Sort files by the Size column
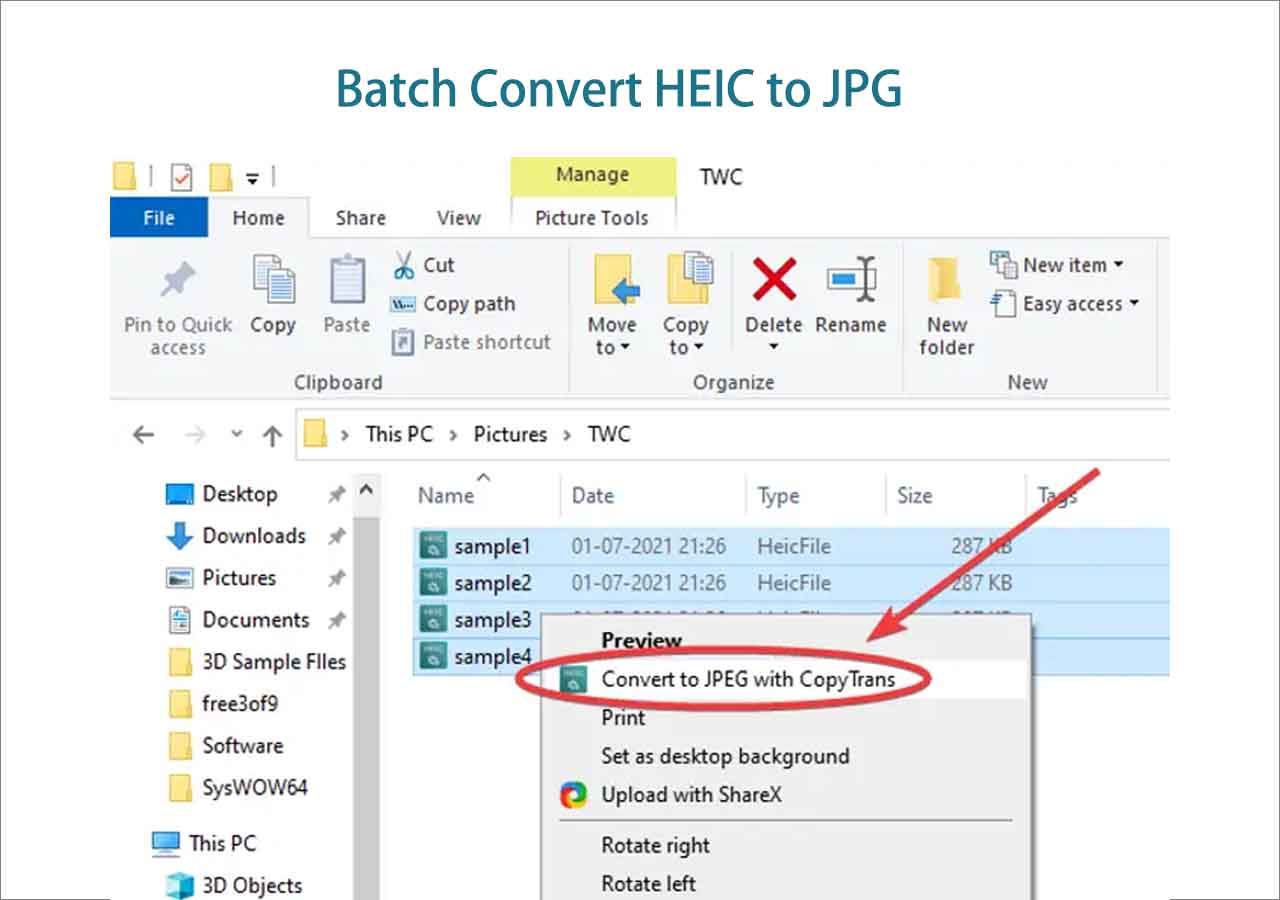Screen dimensions: 1280x900 click(x=914, y=495)
